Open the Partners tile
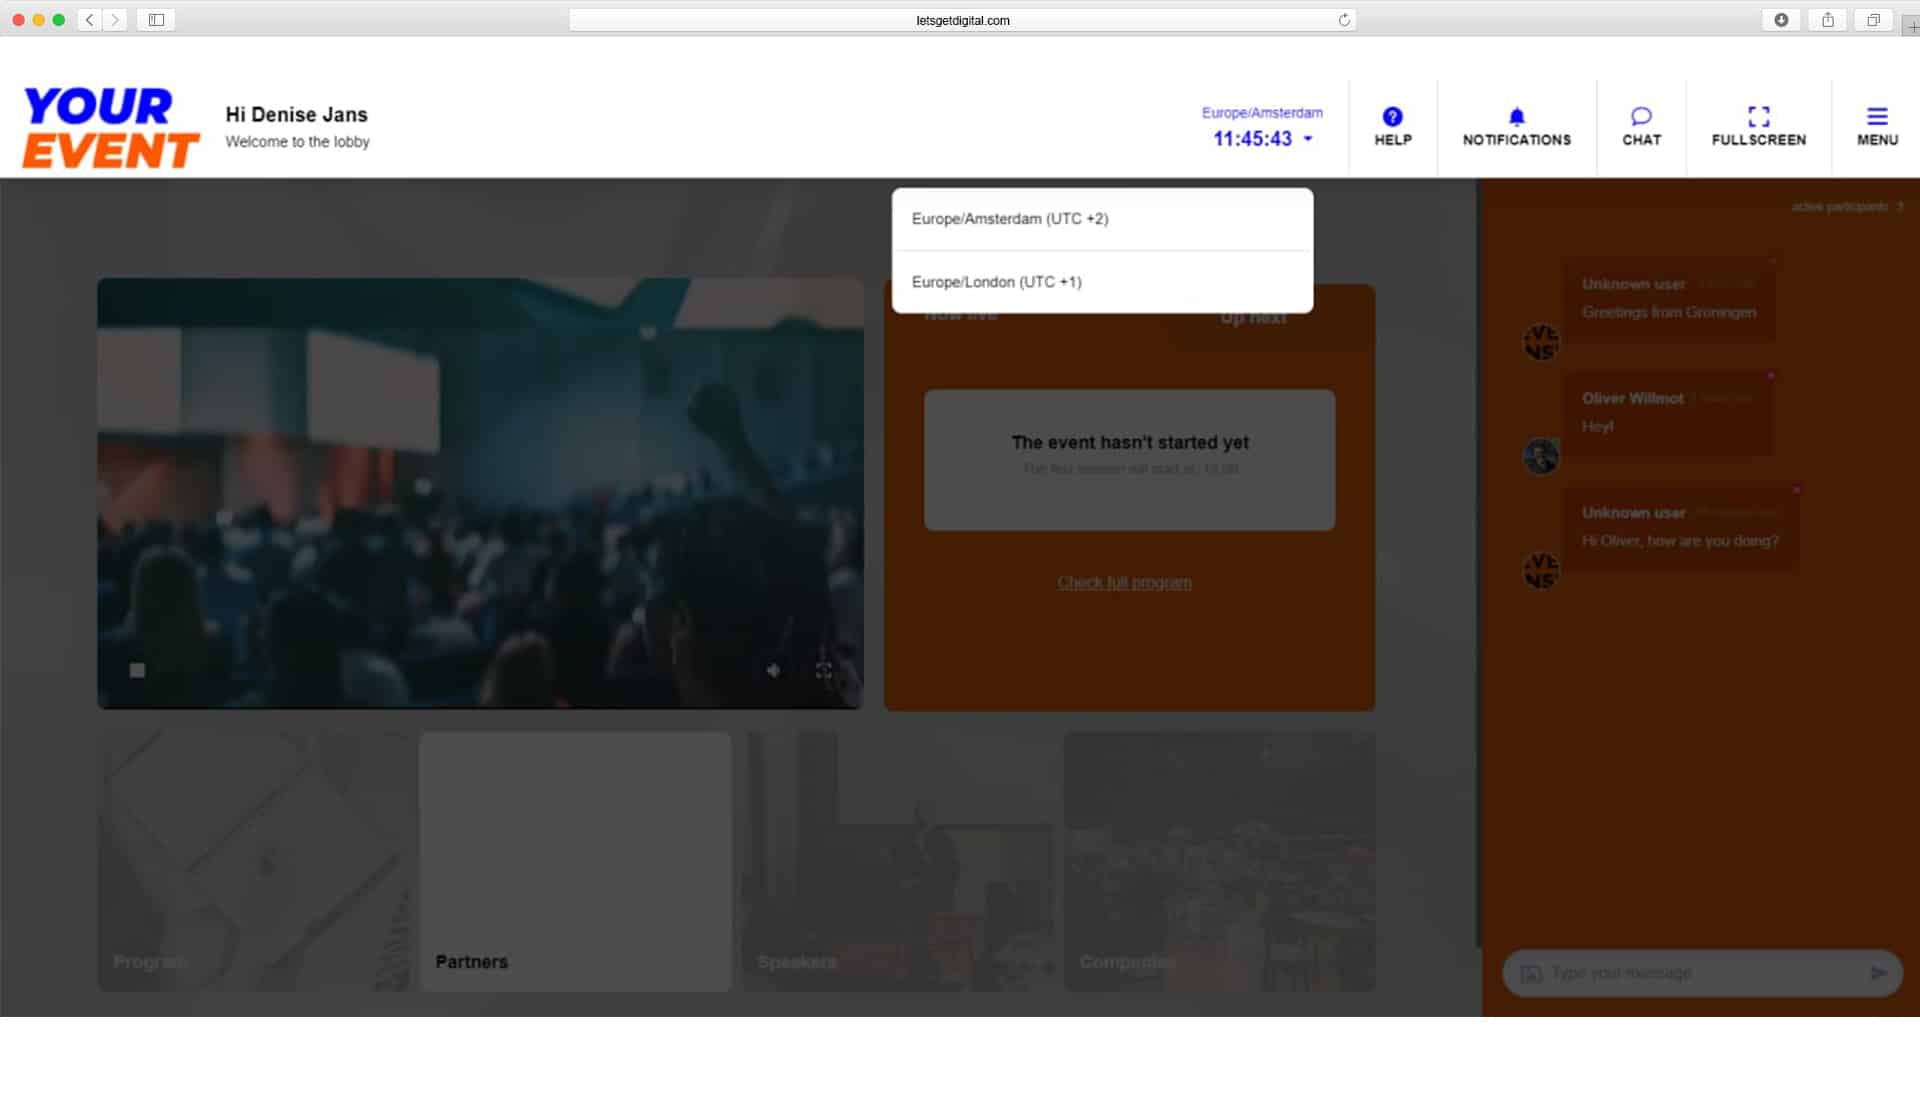The width and height of the screenshot is (1920, 1097). 575,862
